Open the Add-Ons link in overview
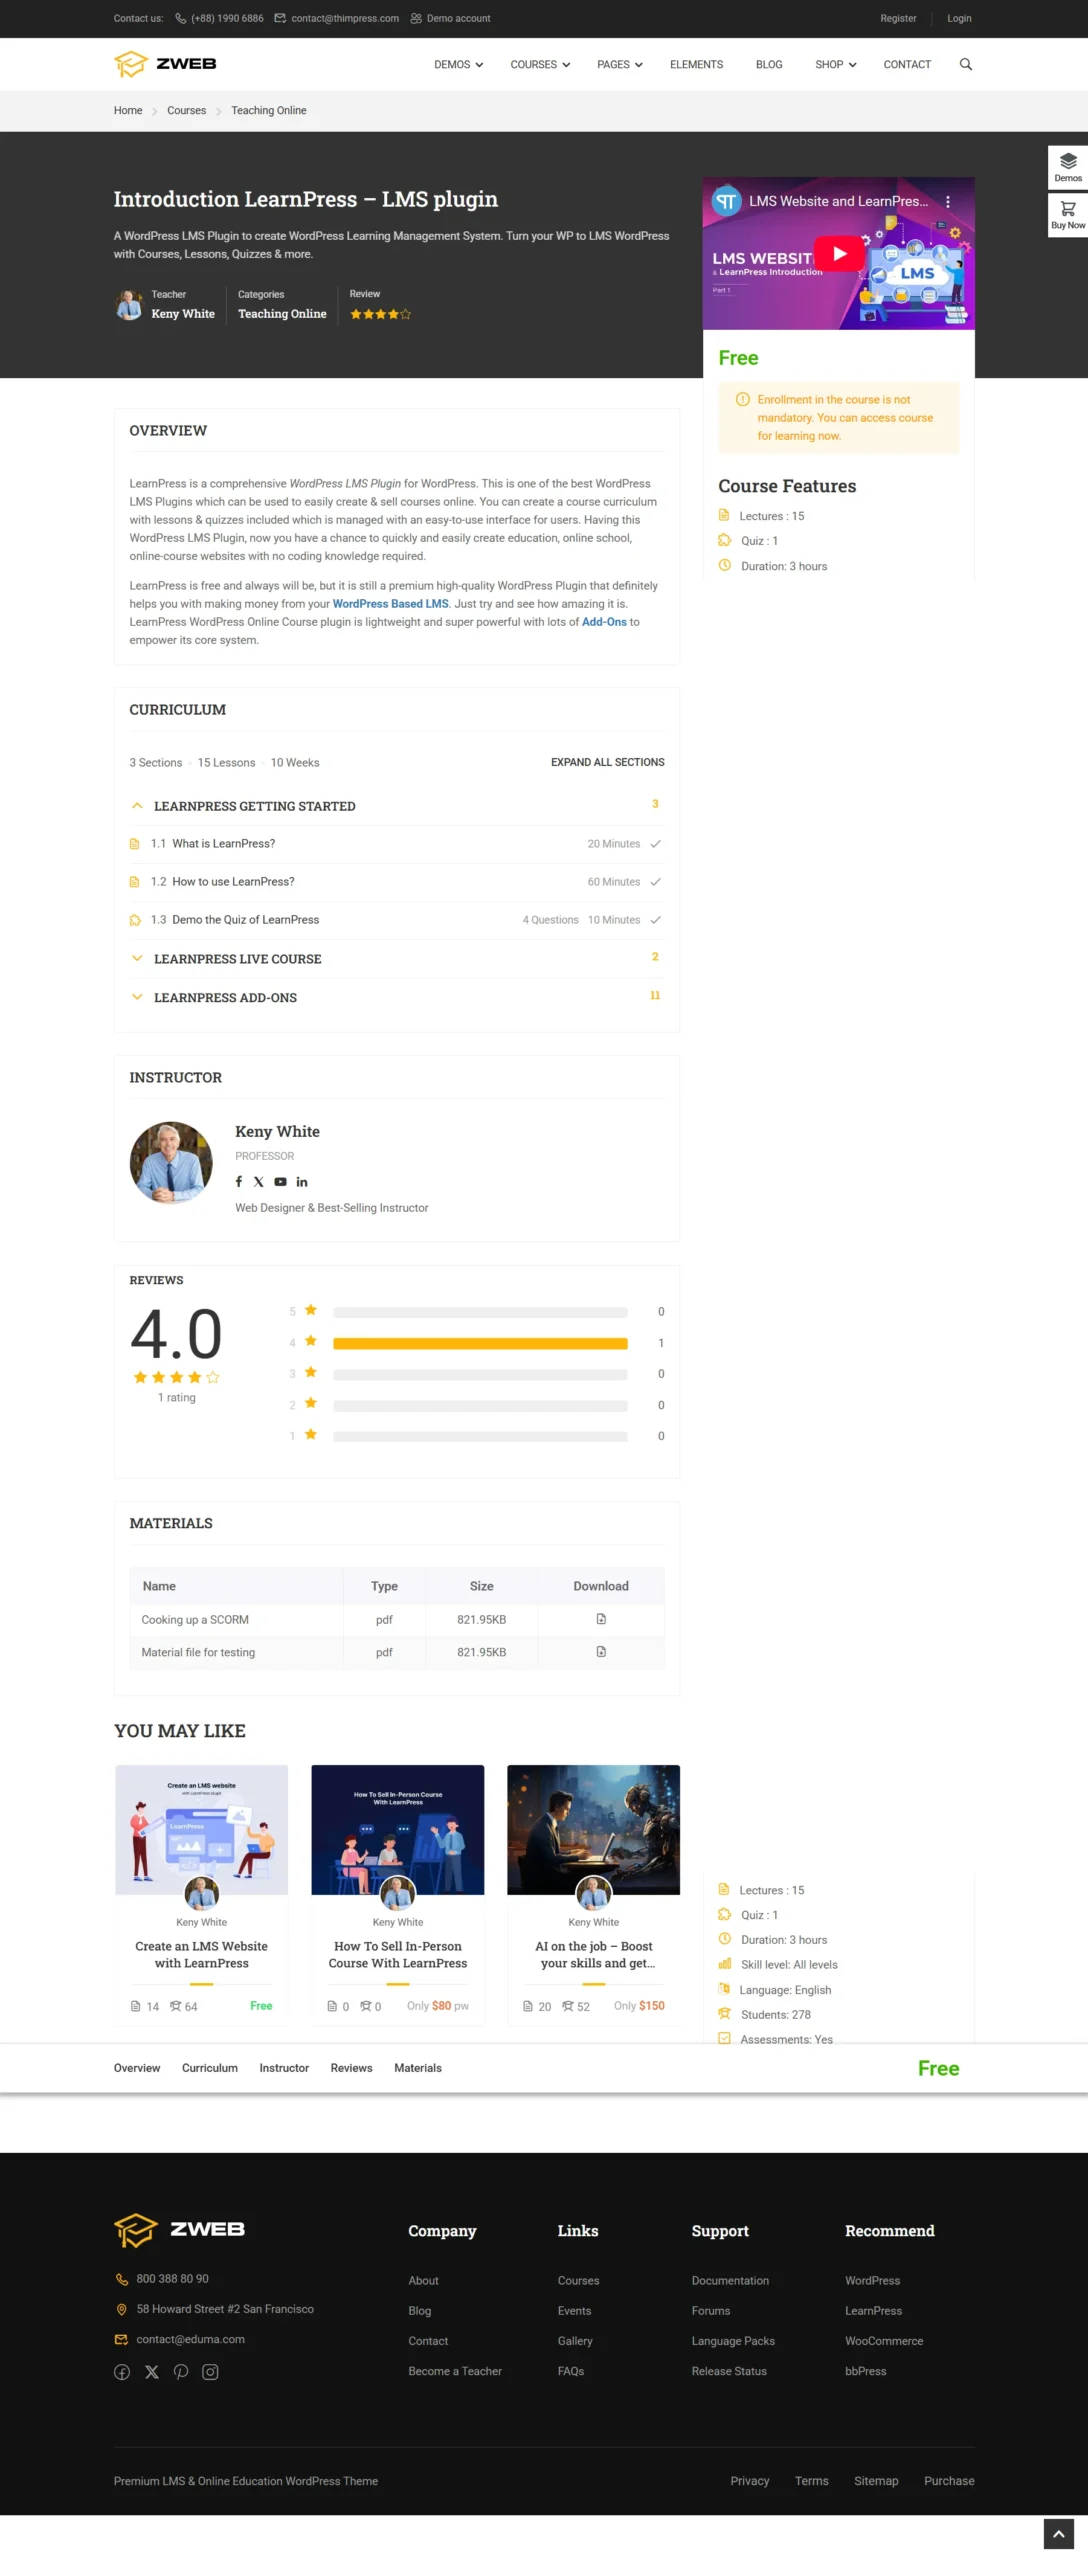The width and height of the screenshot is (1088, 2560). (x=604, y=621)
